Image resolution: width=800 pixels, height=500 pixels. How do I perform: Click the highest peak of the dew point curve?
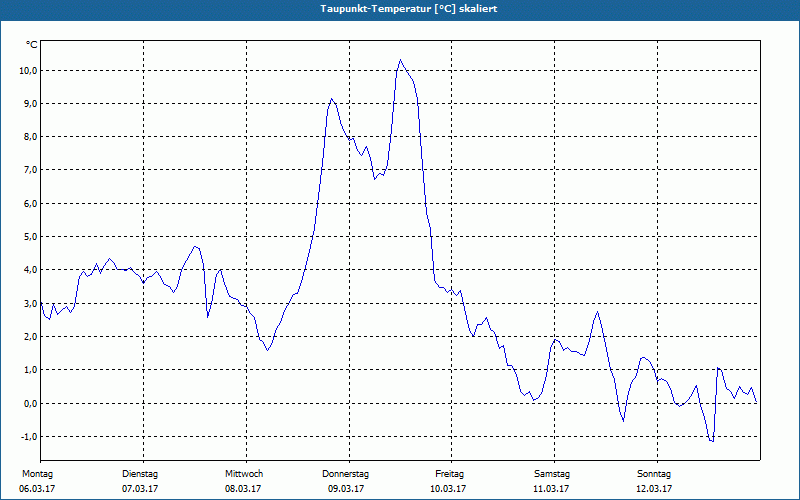point(401,60)
